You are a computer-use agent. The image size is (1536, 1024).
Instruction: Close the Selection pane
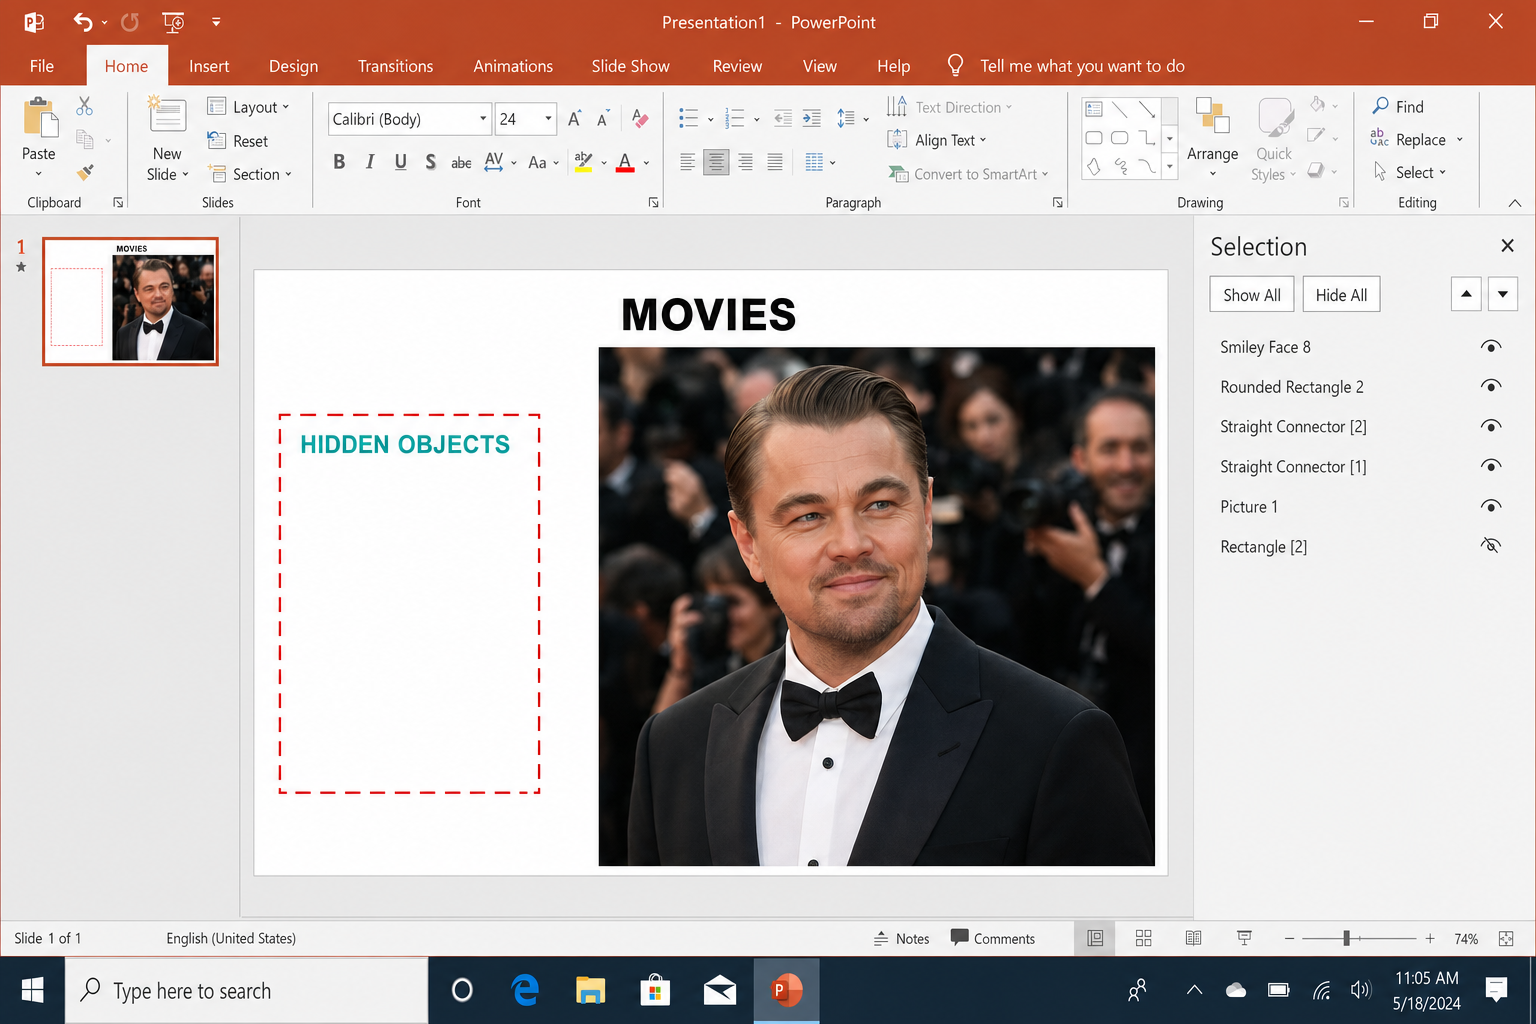(x=1507, y=246)
